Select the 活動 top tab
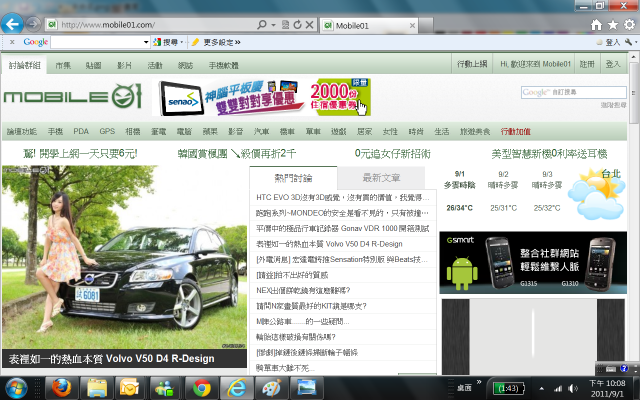Viewport: 640px width, 400px height. (x=155, y=65)
